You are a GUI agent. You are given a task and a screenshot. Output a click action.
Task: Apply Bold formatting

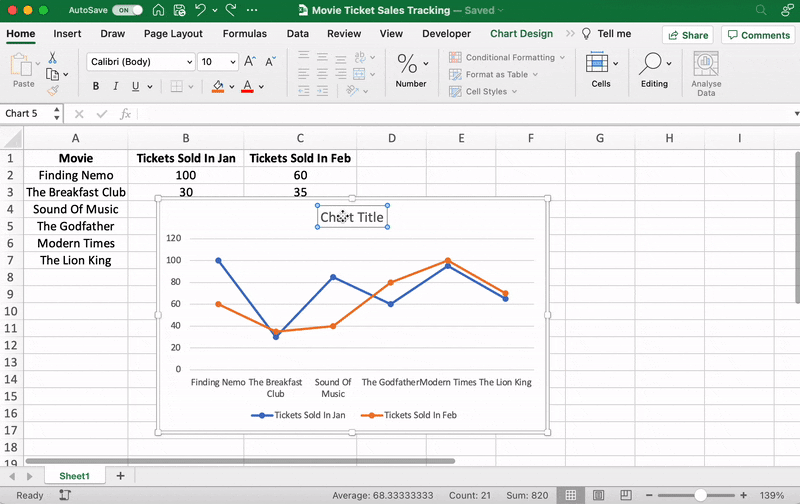95,87
